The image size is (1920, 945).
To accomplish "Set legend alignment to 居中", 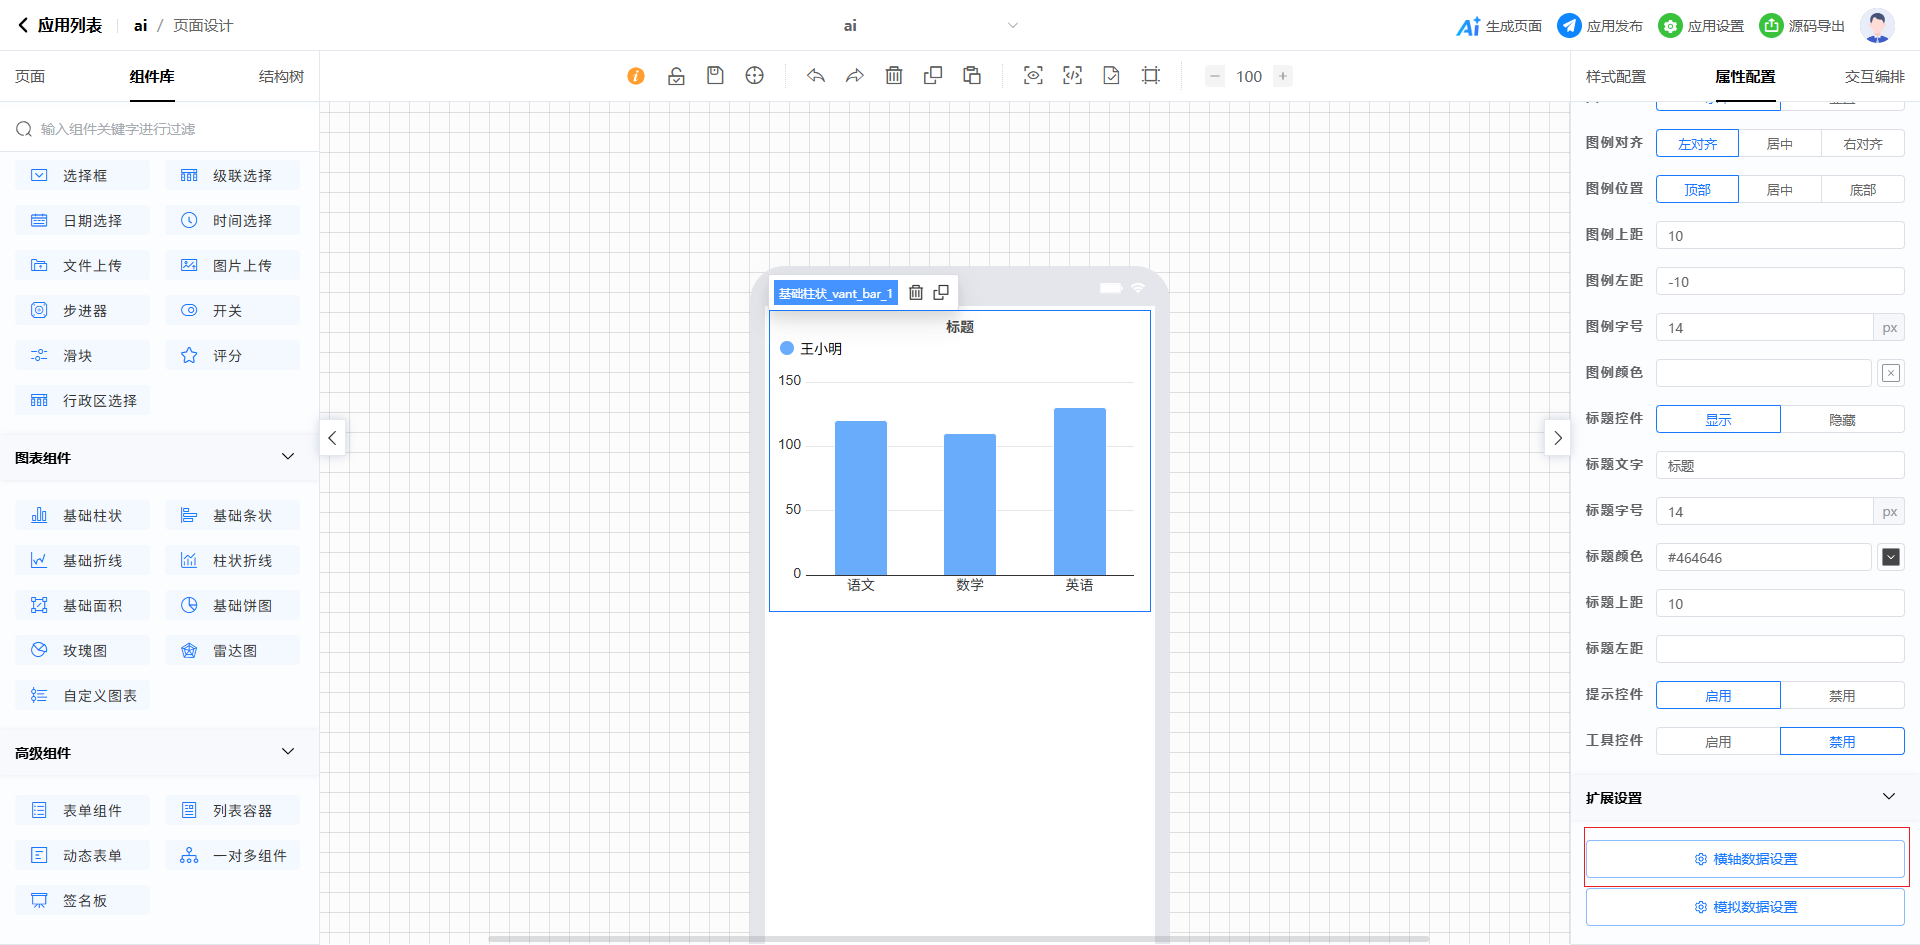I will point(1779,144).
